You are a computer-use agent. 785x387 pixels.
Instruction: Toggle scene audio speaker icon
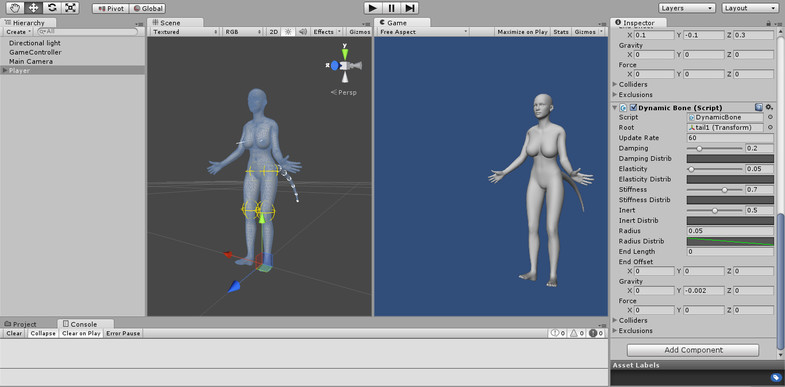(x=302, y=32)
